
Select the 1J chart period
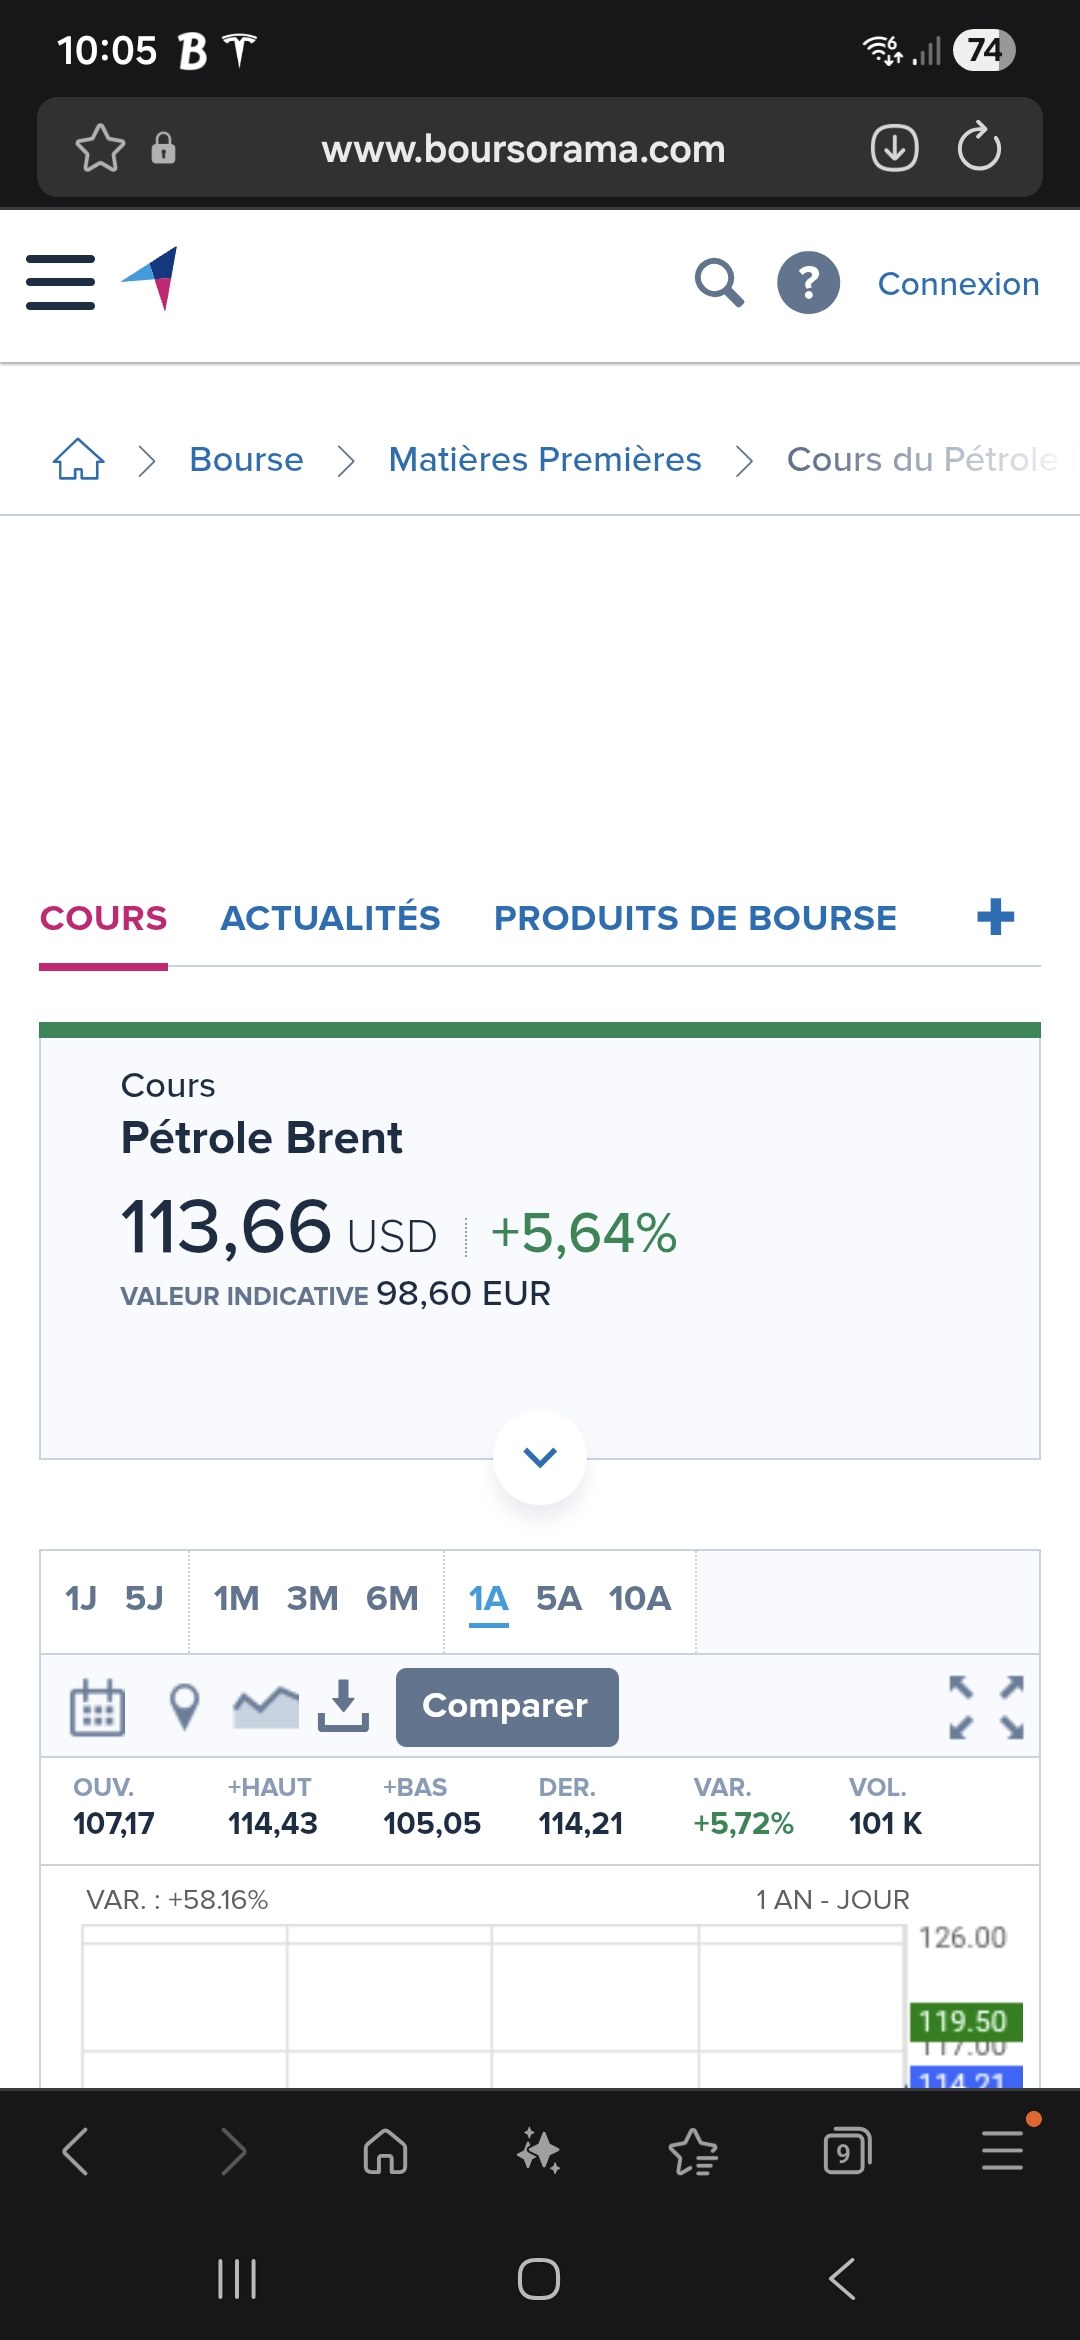(81, 1598)
